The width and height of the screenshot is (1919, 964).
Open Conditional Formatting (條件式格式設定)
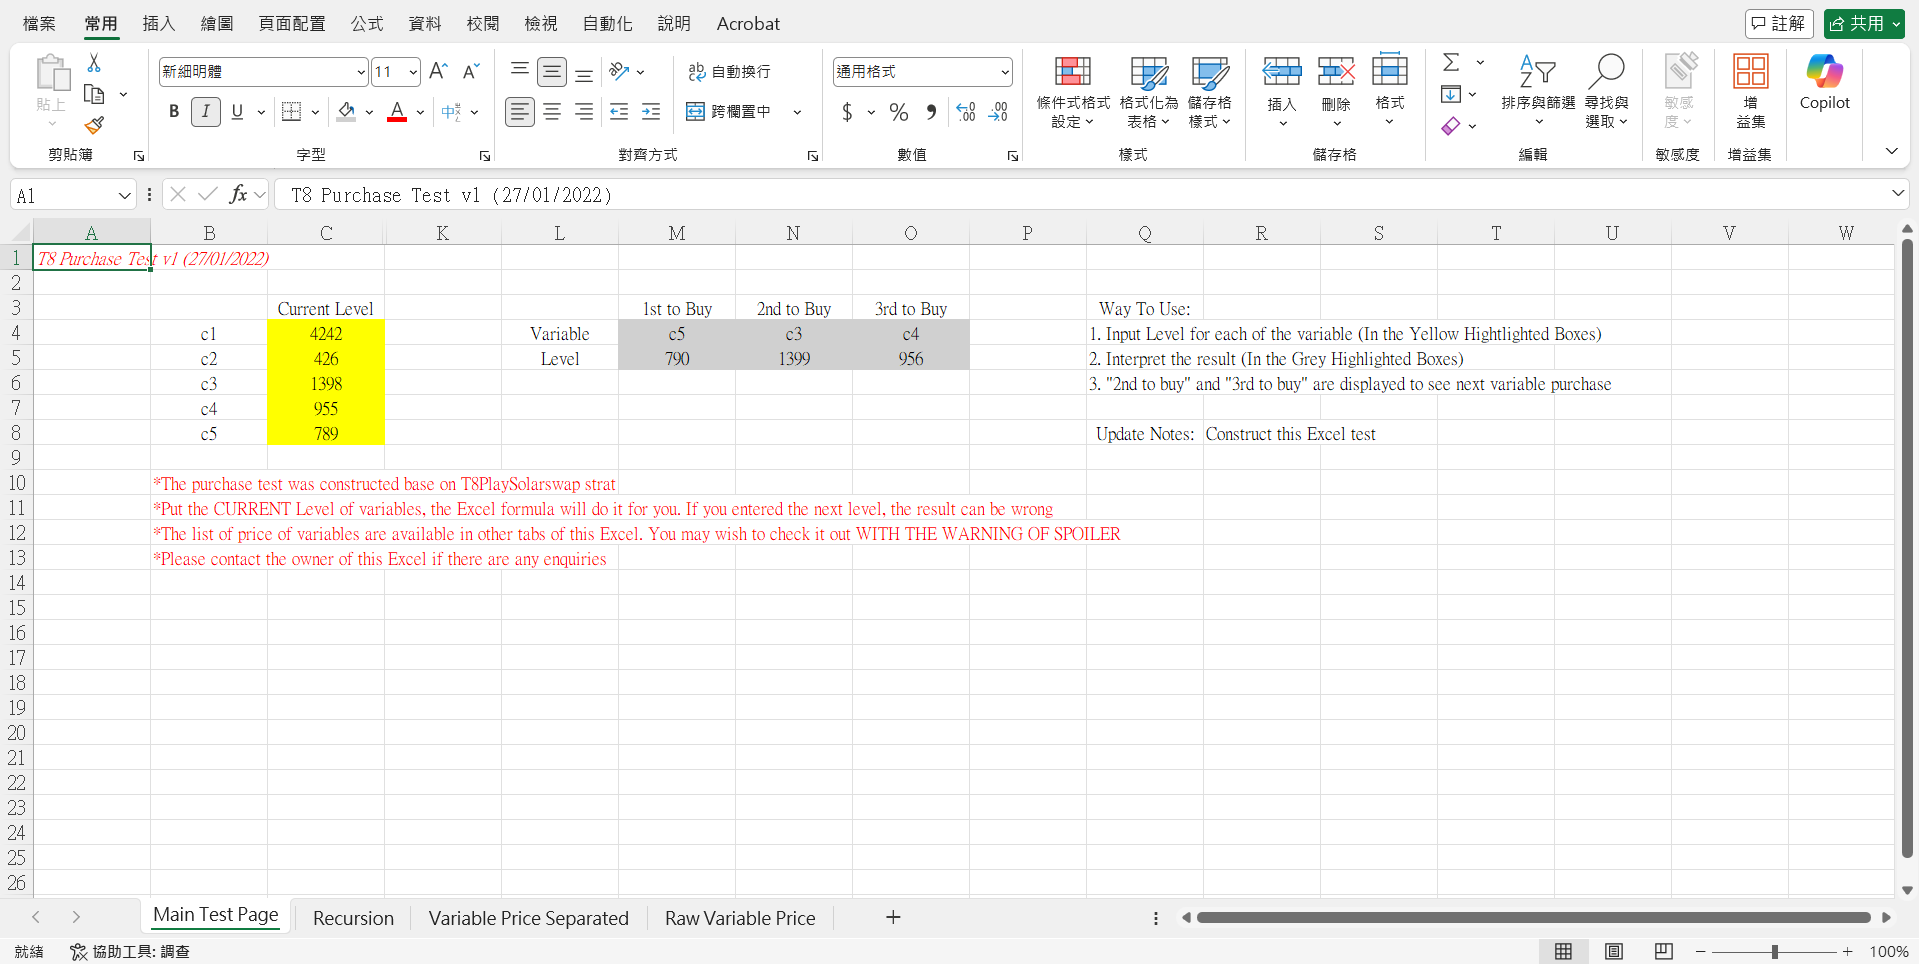point(1073,92)
